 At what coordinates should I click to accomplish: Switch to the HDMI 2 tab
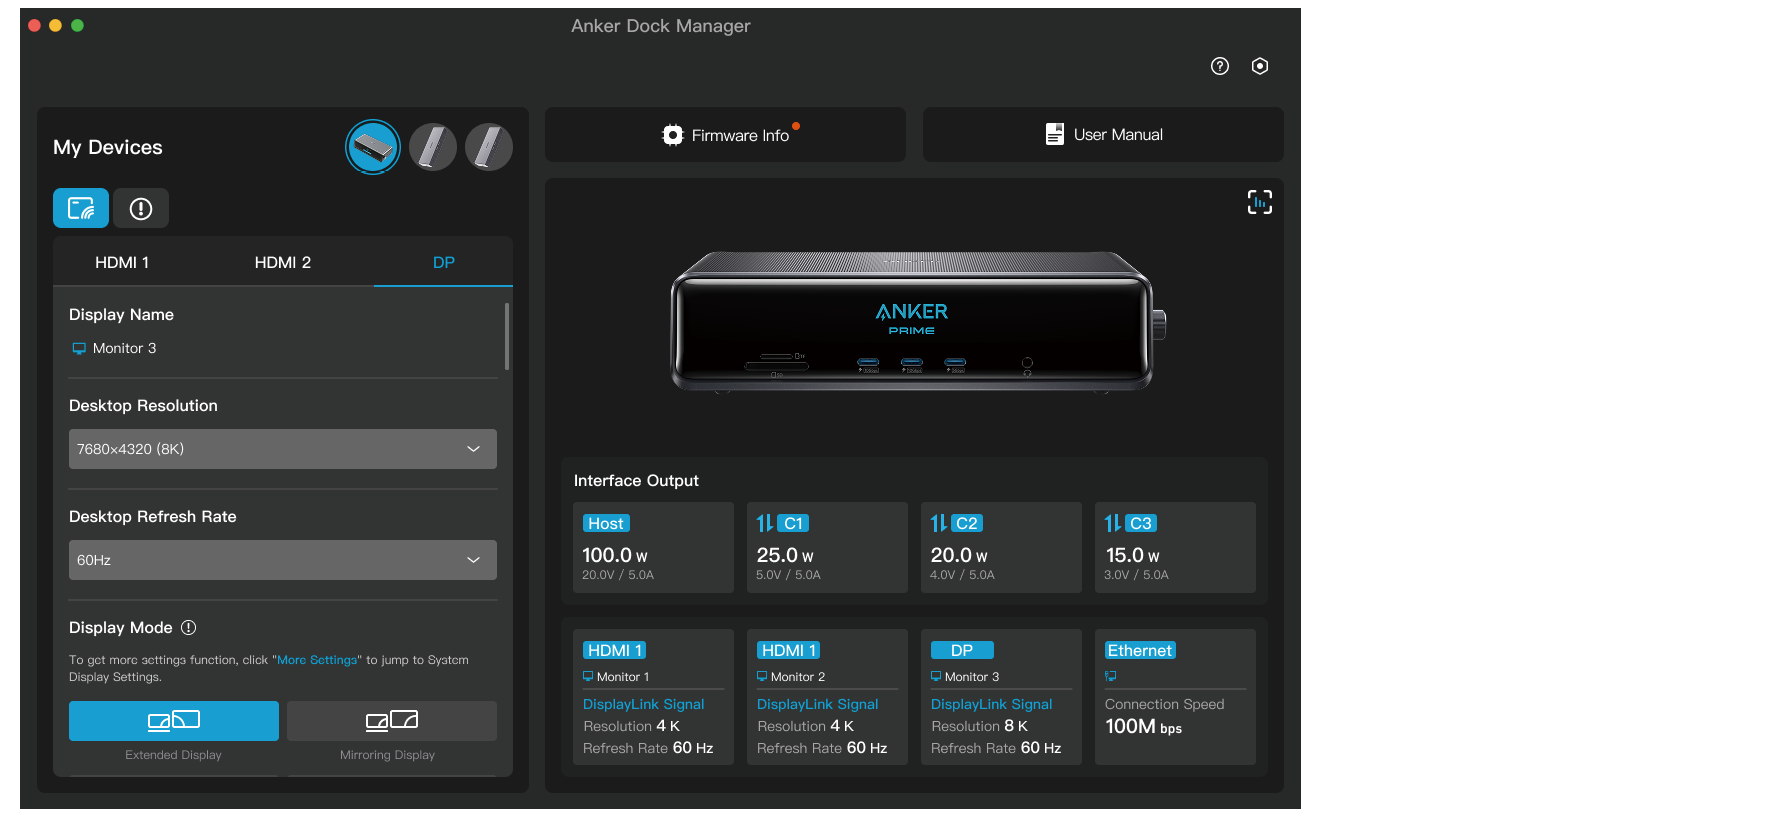tap(283, 262)
